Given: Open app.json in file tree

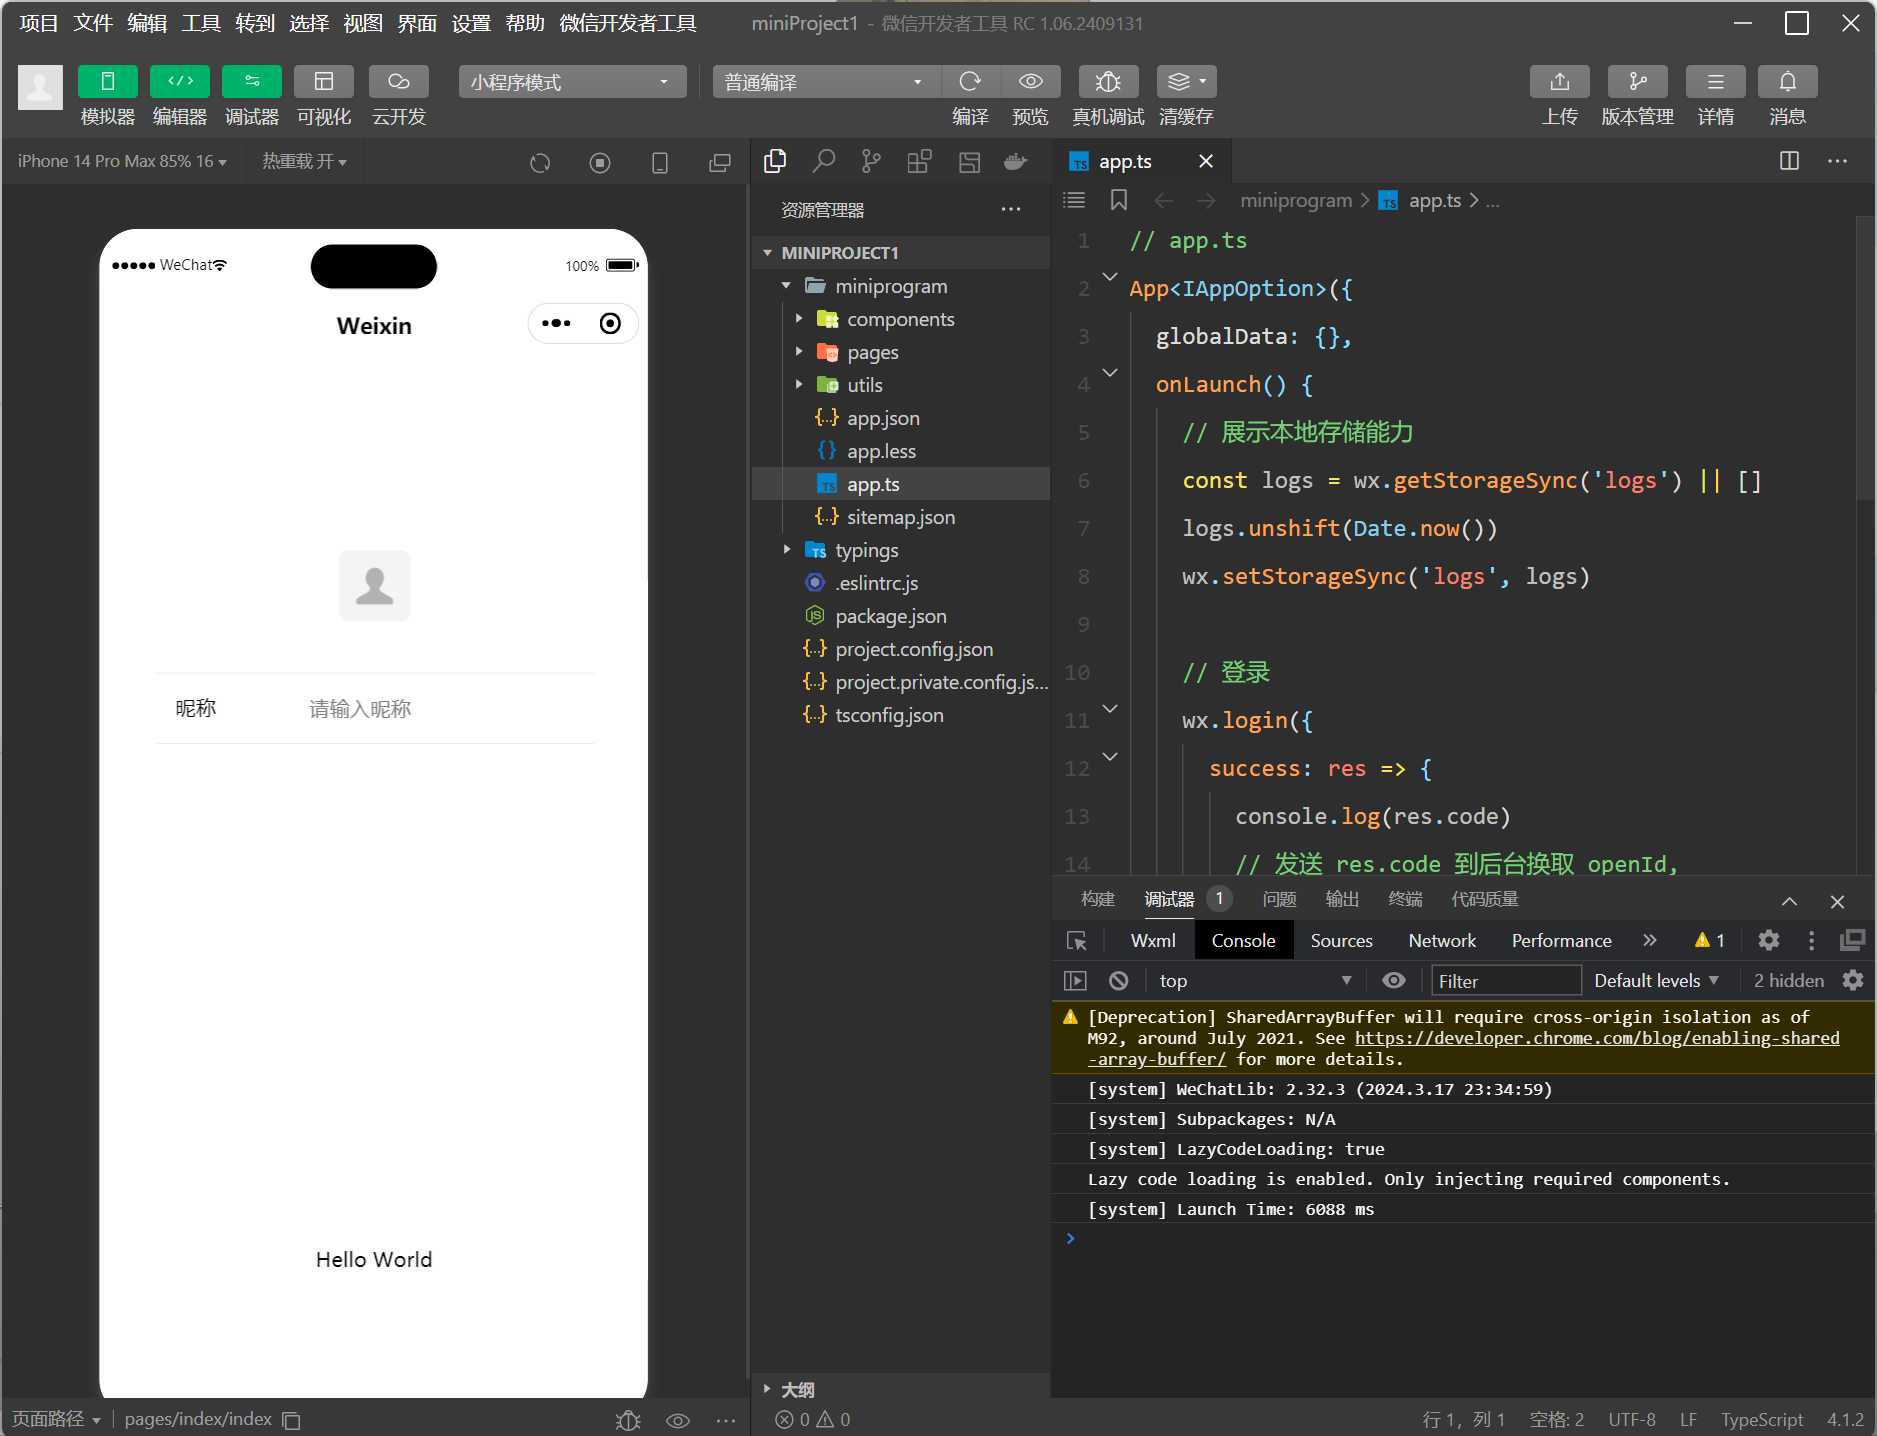Looking at the screenshot, I should coord(900,418).
